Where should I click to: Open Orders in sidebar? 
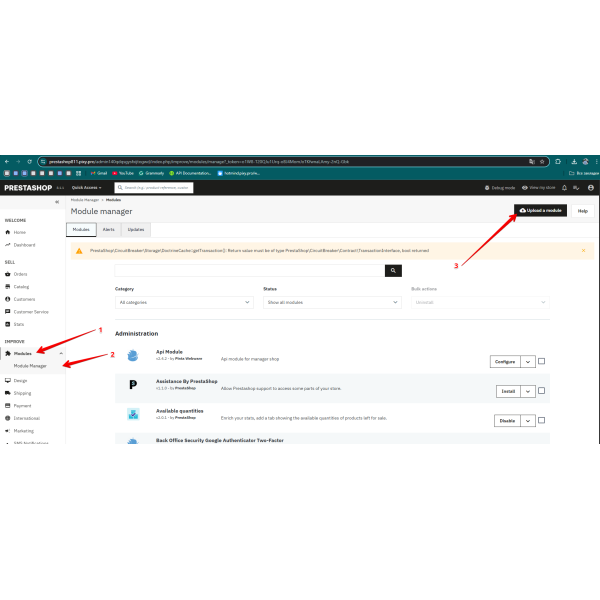click(x=16, y=274)
